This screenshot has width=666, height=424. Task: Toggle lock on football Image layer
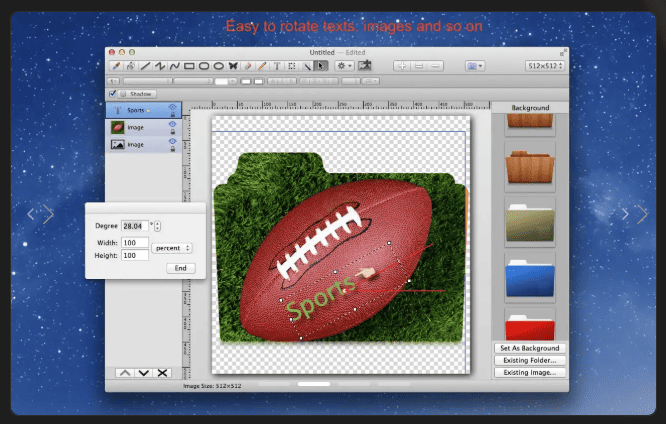(173, 131)
